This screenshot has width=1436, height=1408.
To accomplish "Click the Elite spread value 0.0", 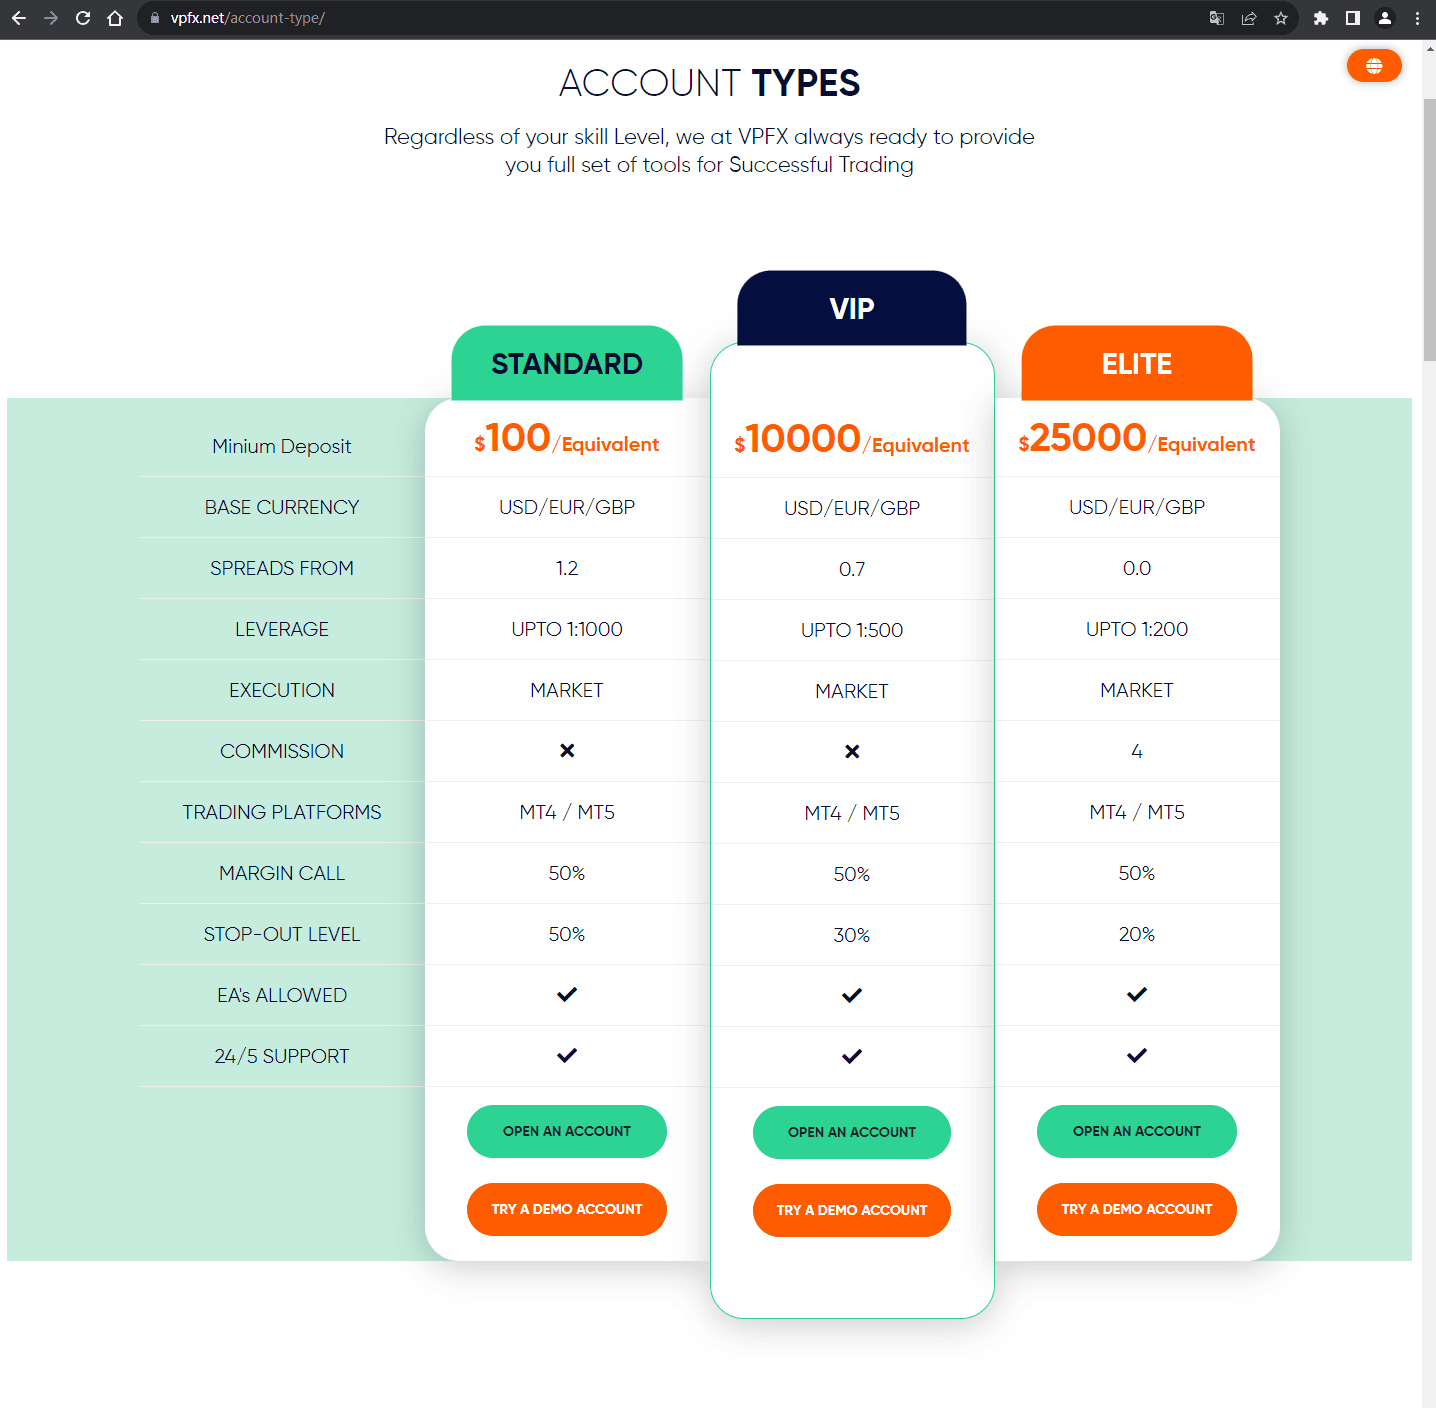I will pyautogui.click(x=1137, y=568).
